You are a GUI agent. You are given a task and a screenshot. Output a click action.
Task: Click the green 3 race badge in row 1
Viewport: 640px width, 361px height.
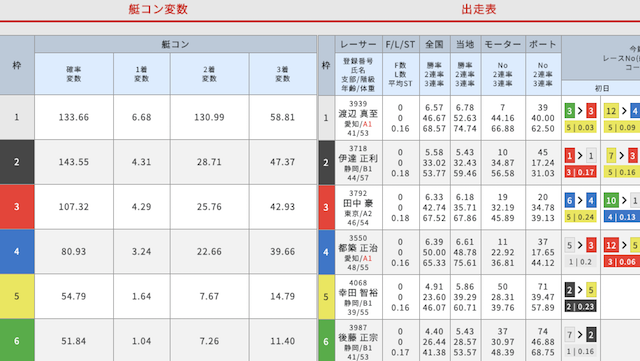[x=570, y=111]
